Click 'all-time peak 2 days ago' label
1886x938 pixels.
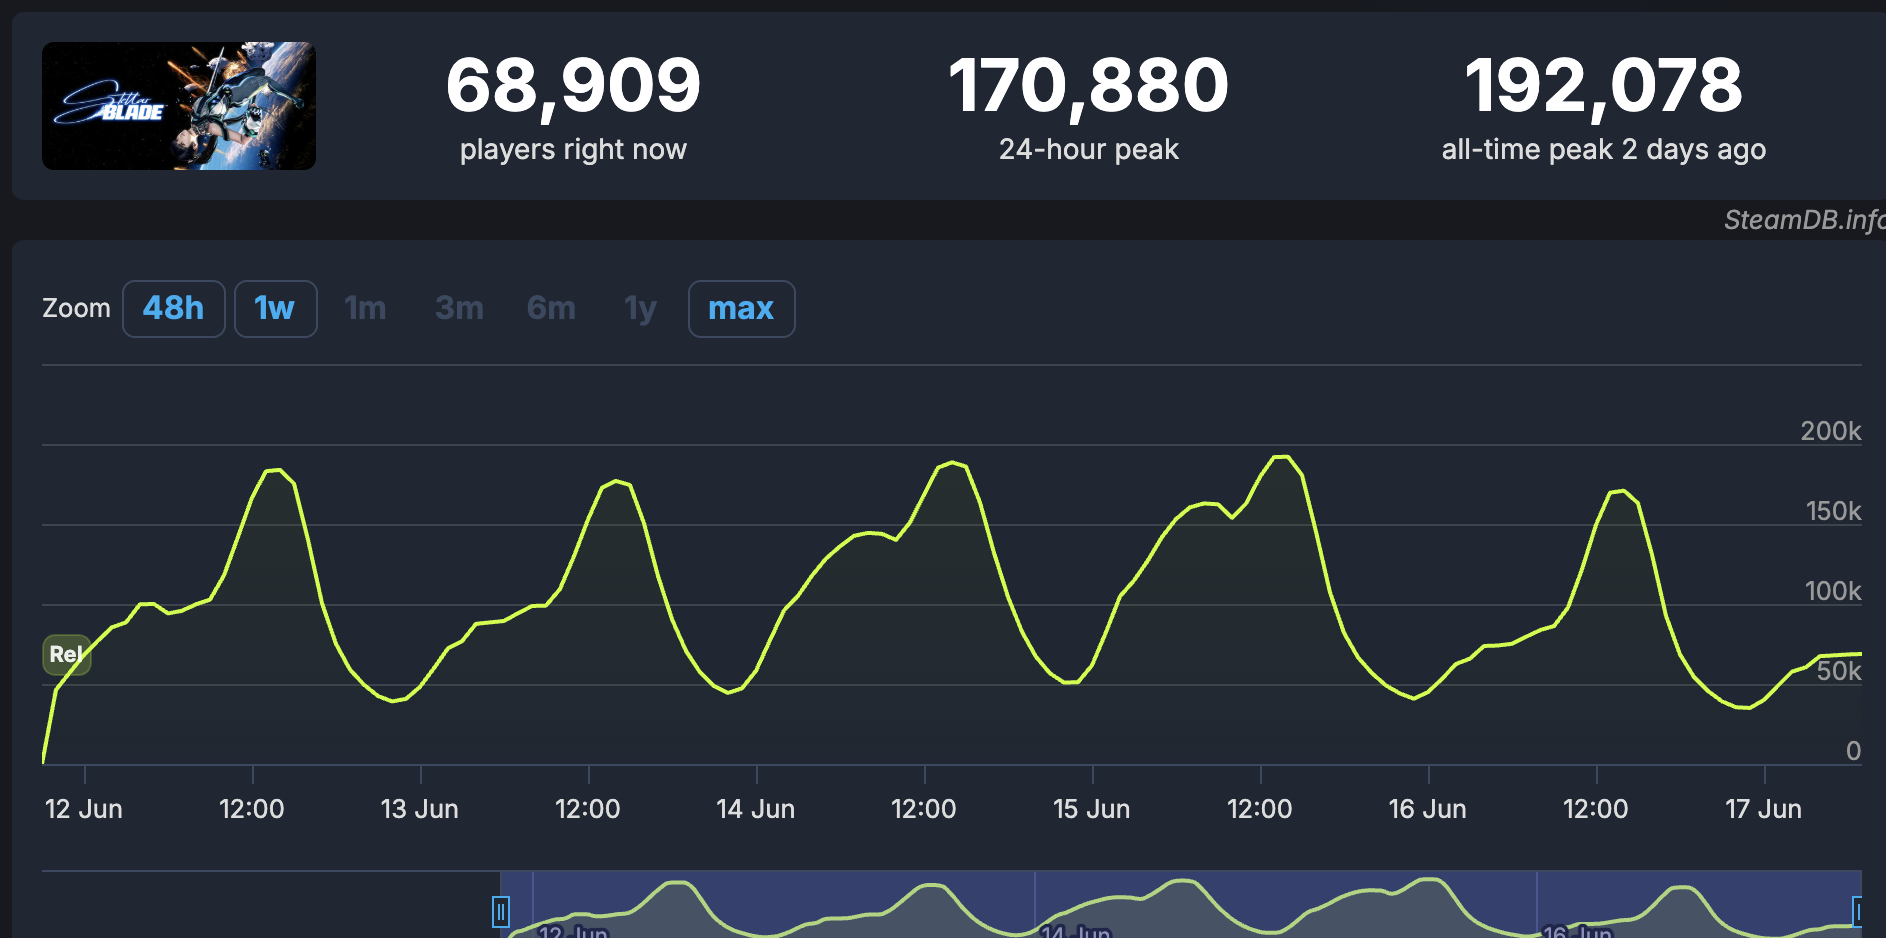click(x=1604, y=150)
